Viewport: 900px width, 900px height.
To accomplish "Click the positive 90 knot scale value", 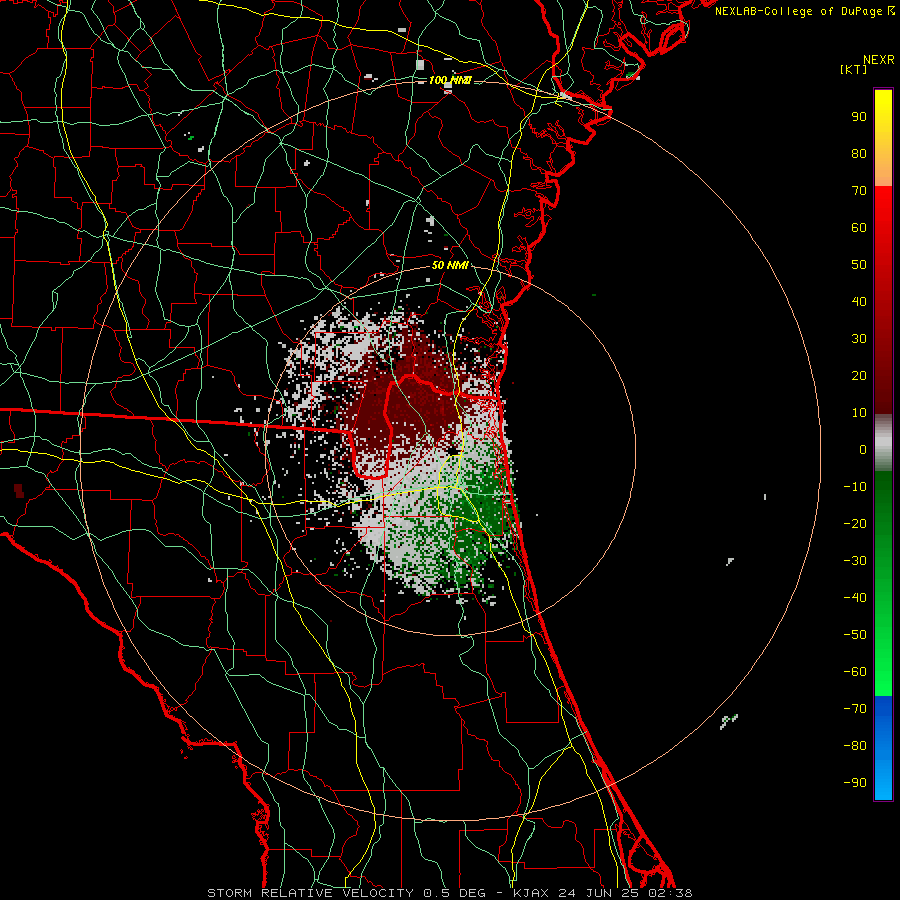I will point(859,117).
